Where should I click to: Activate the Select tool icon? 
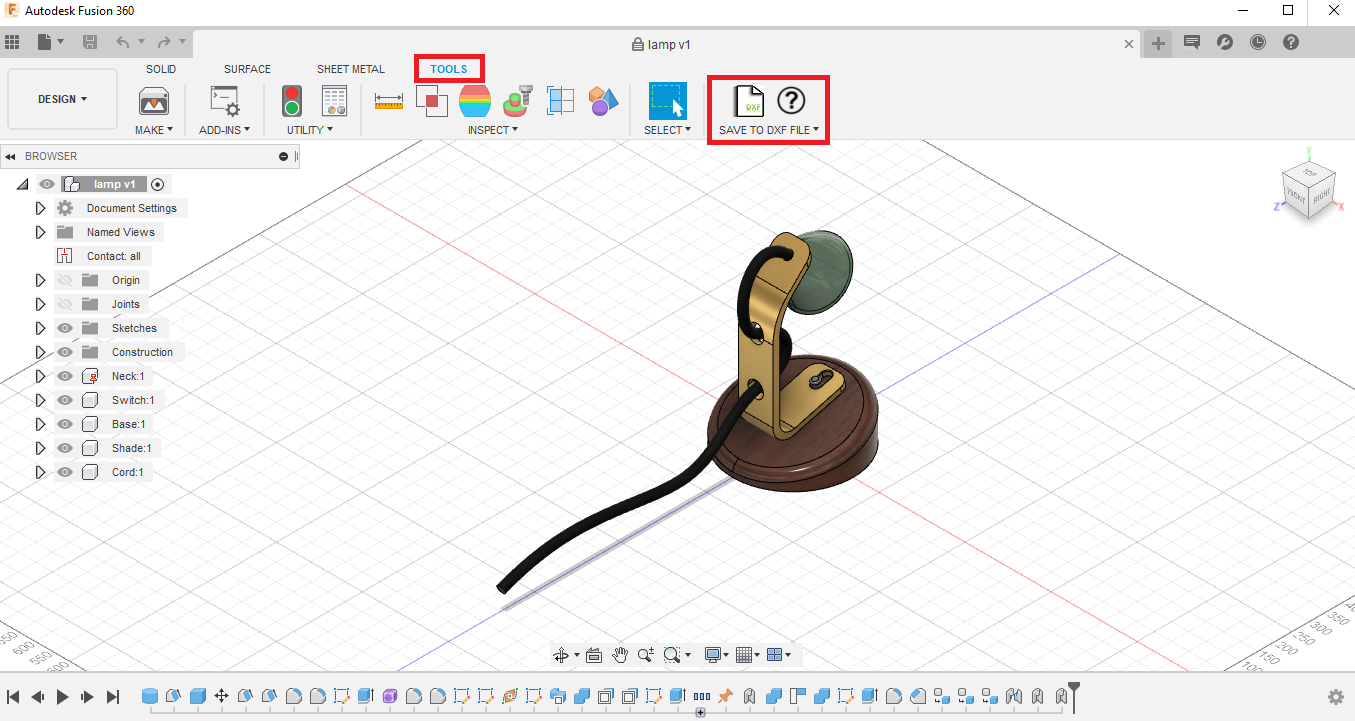click(667, 101)
